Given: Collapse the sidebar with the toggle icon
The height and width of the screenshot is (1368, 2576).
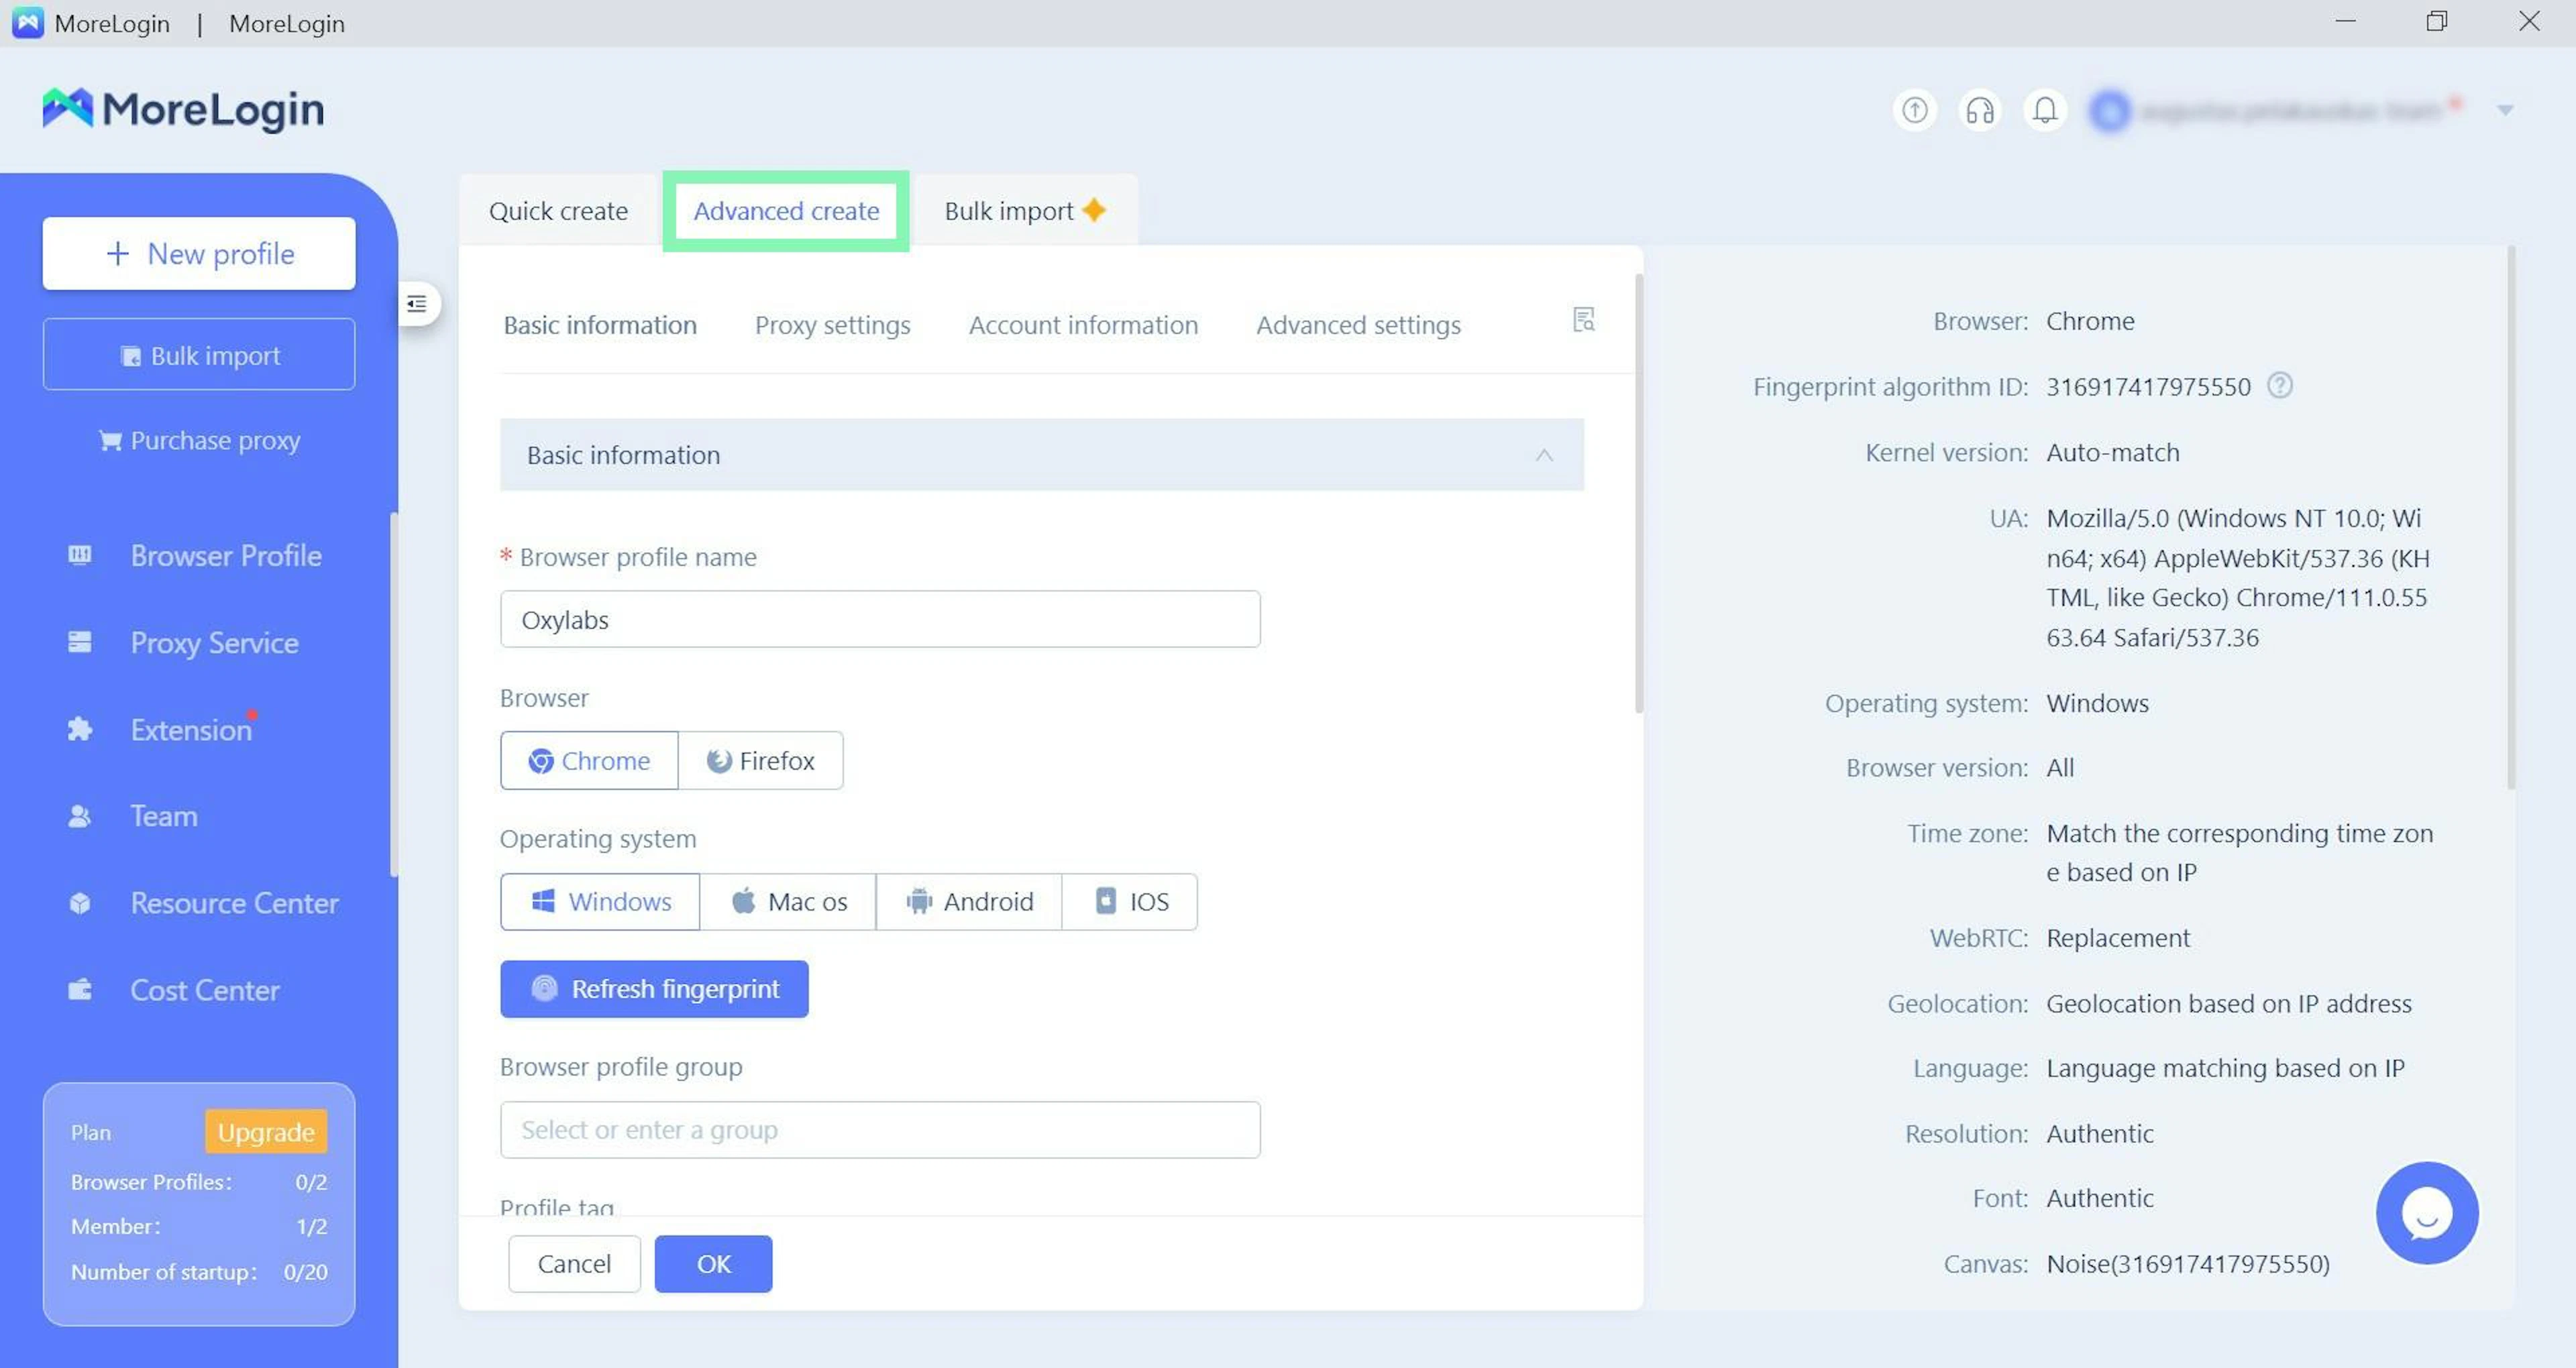Looking at the screenshot, I should pyautogui.click(x=417, y=304).
